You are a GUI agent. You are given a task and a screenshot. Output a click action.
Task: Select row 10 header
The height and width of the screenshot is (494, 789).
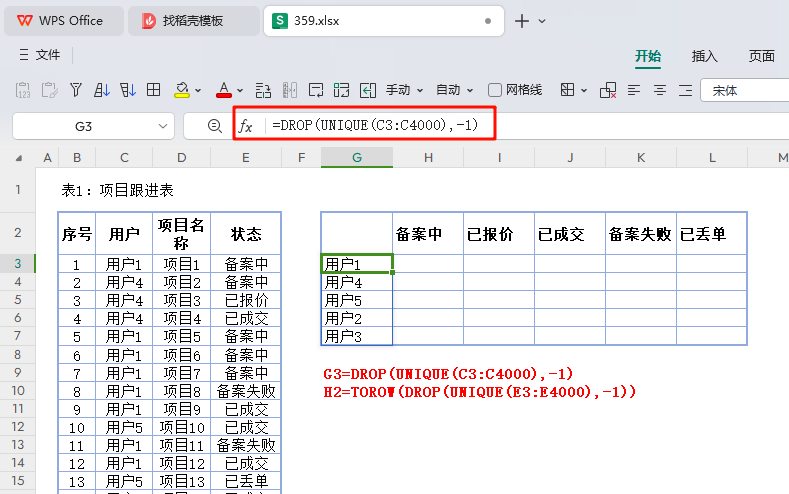coord(18,390)
